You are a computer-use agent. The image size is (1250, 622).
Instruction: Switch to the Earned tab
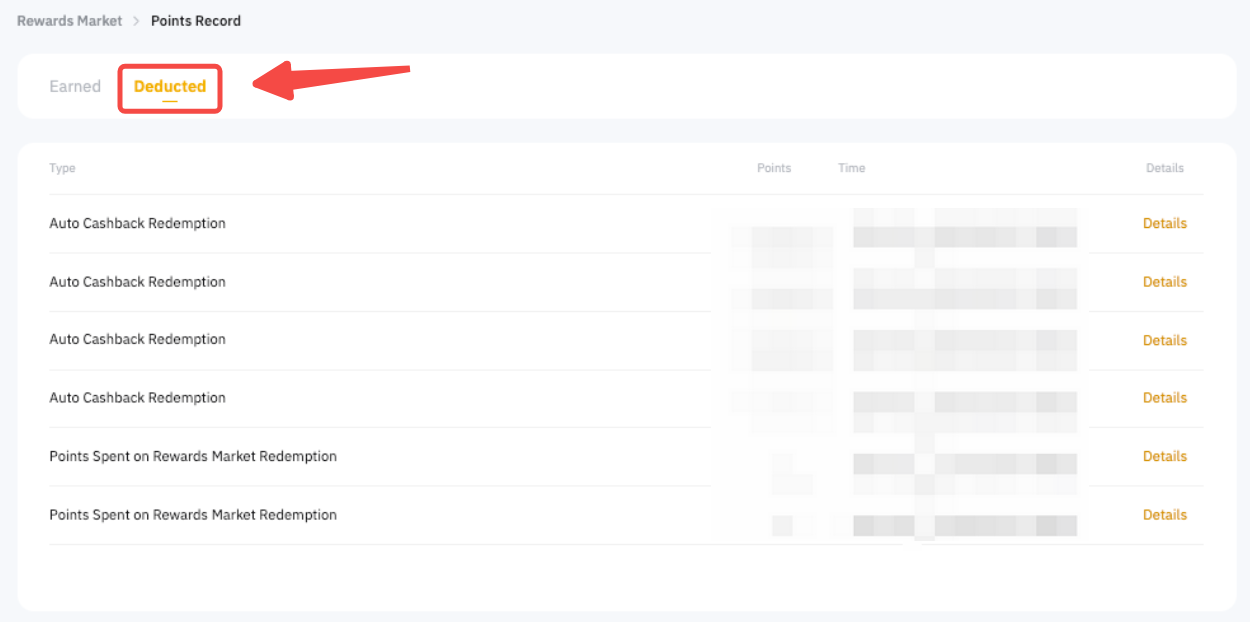pos(75,87)
